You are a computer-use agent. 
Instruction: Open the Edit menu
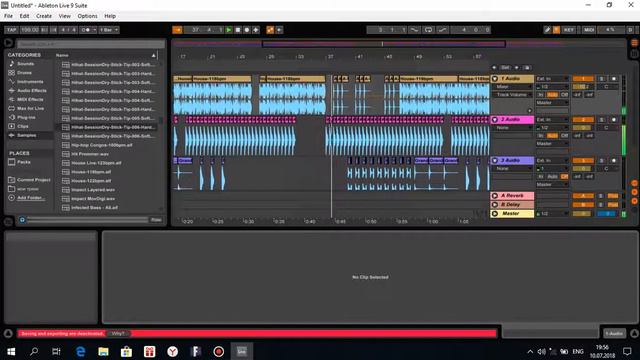coord(24,16)
